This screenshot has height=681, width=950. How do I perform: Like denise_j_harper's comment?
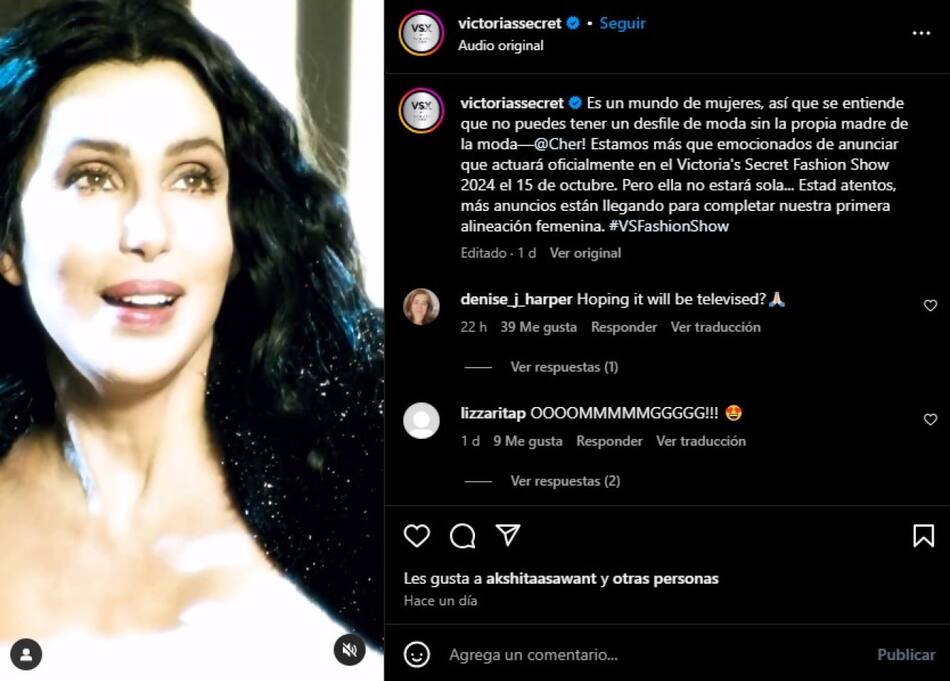pos(930,305)
